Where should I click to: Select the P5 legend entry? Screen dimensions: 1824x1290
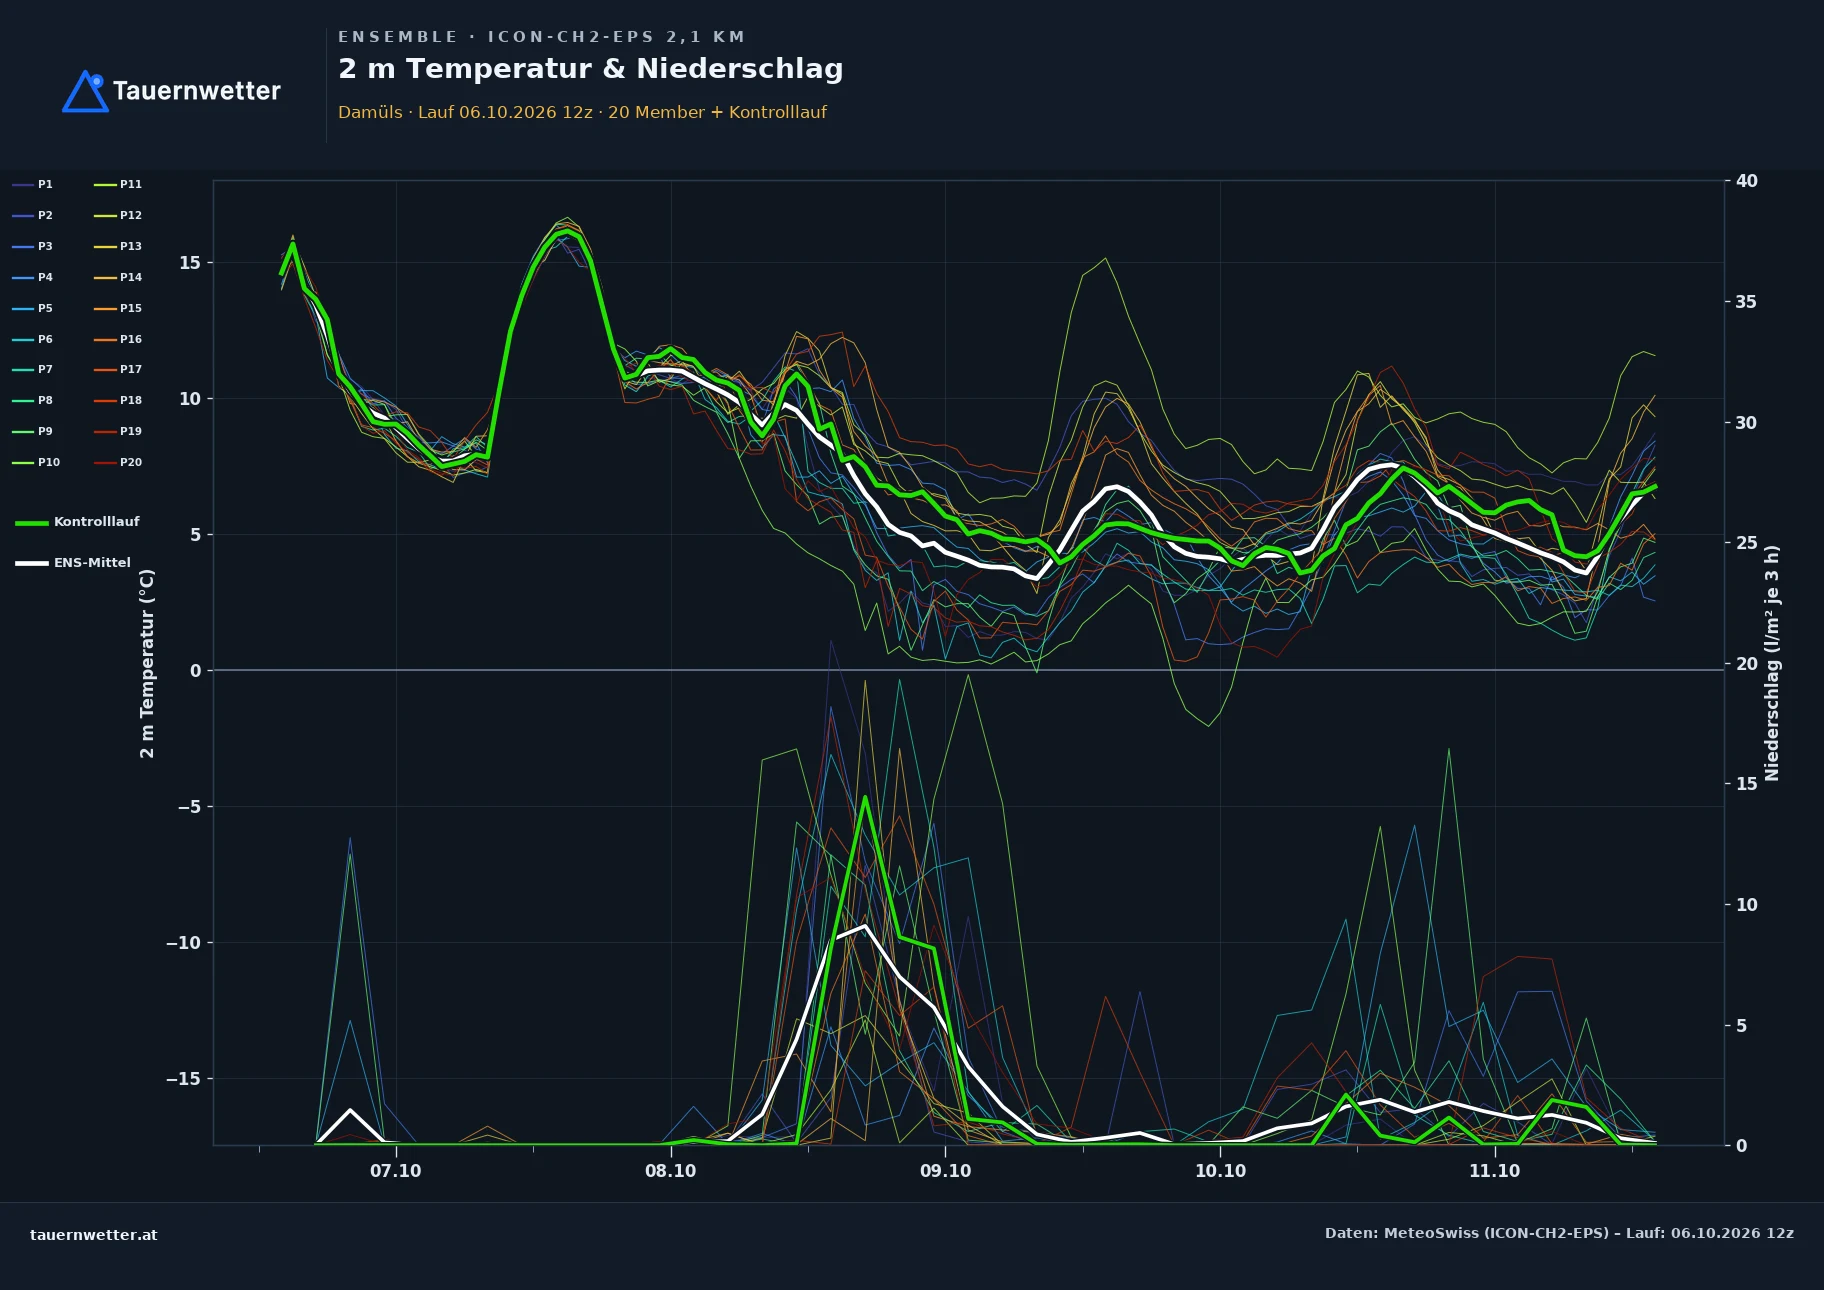(33, 308)
